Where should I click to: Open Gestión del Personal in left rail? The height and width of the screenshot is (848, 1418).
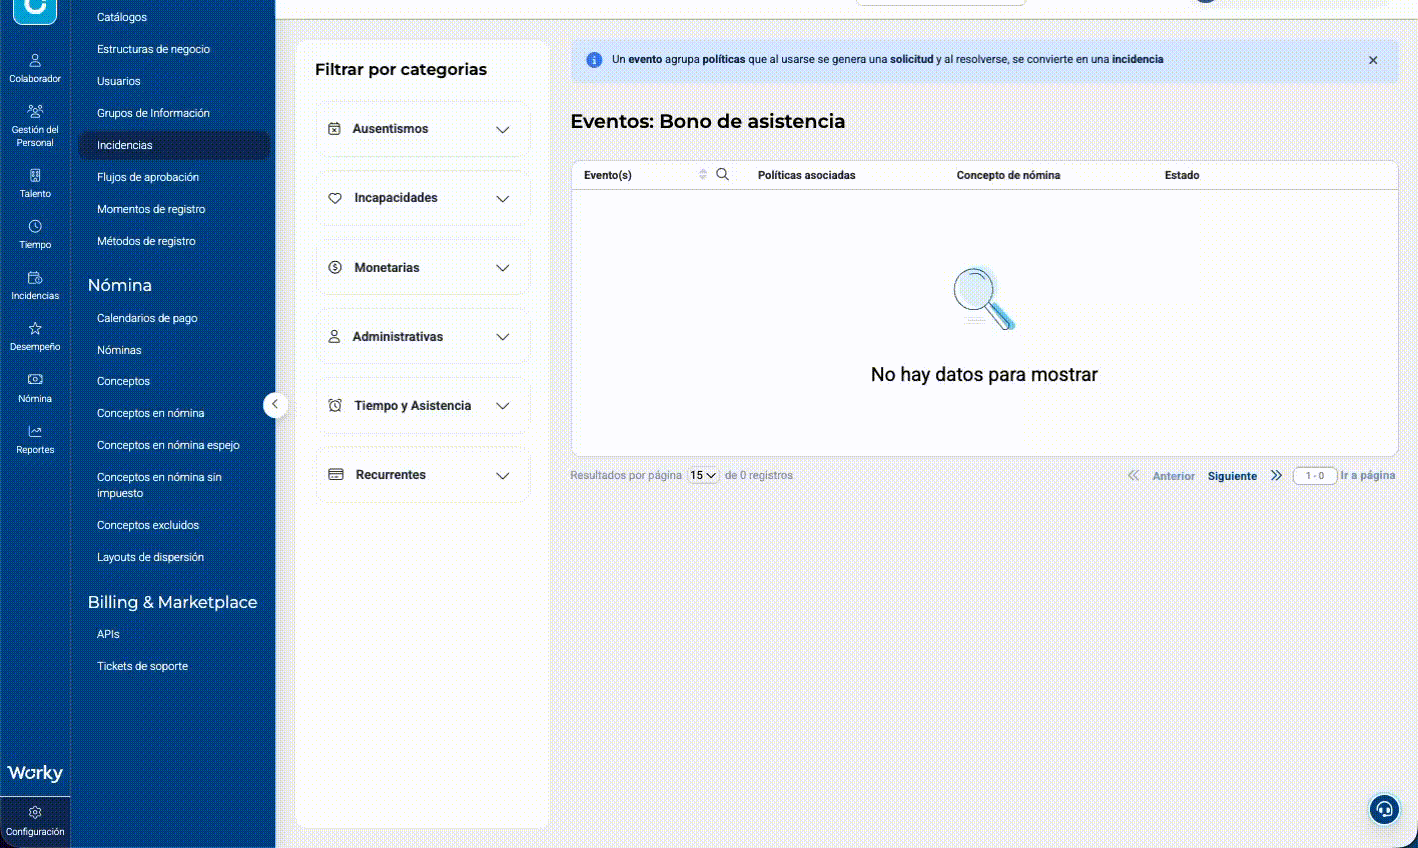35,125
